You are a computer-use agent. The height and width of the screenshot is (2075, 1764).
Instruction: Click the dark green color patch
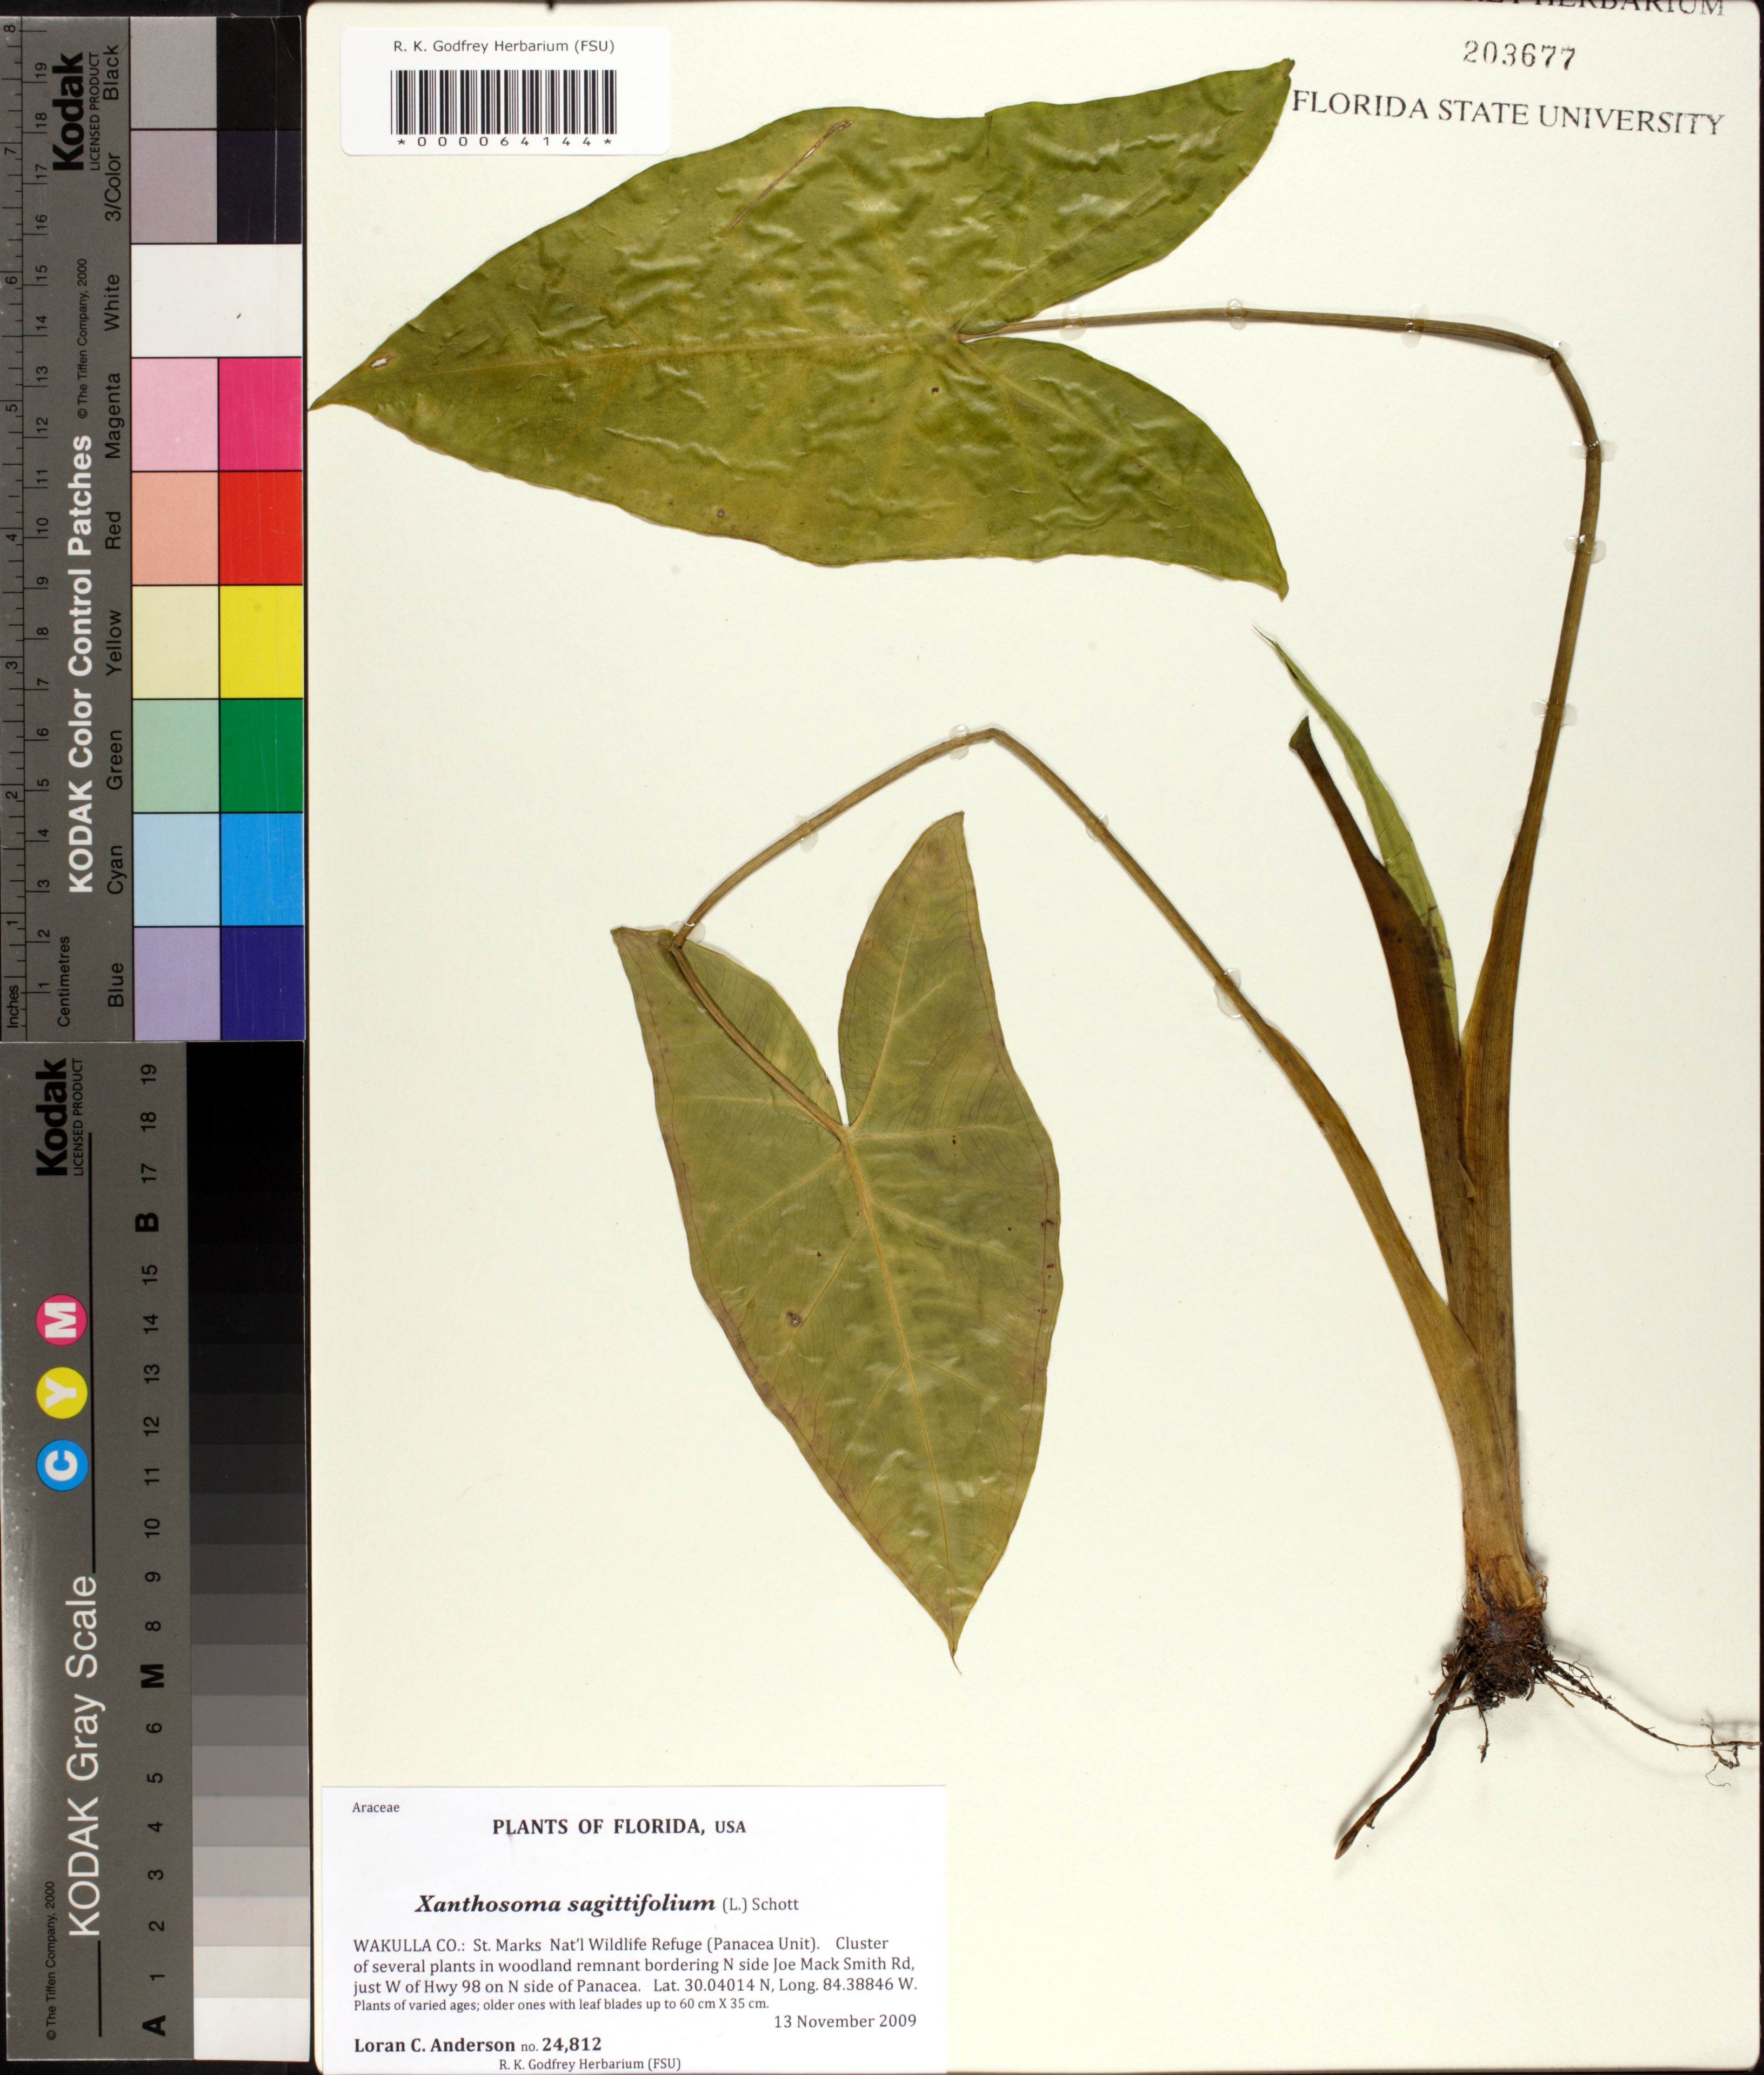pyautogui.click(x=260, y=755)
